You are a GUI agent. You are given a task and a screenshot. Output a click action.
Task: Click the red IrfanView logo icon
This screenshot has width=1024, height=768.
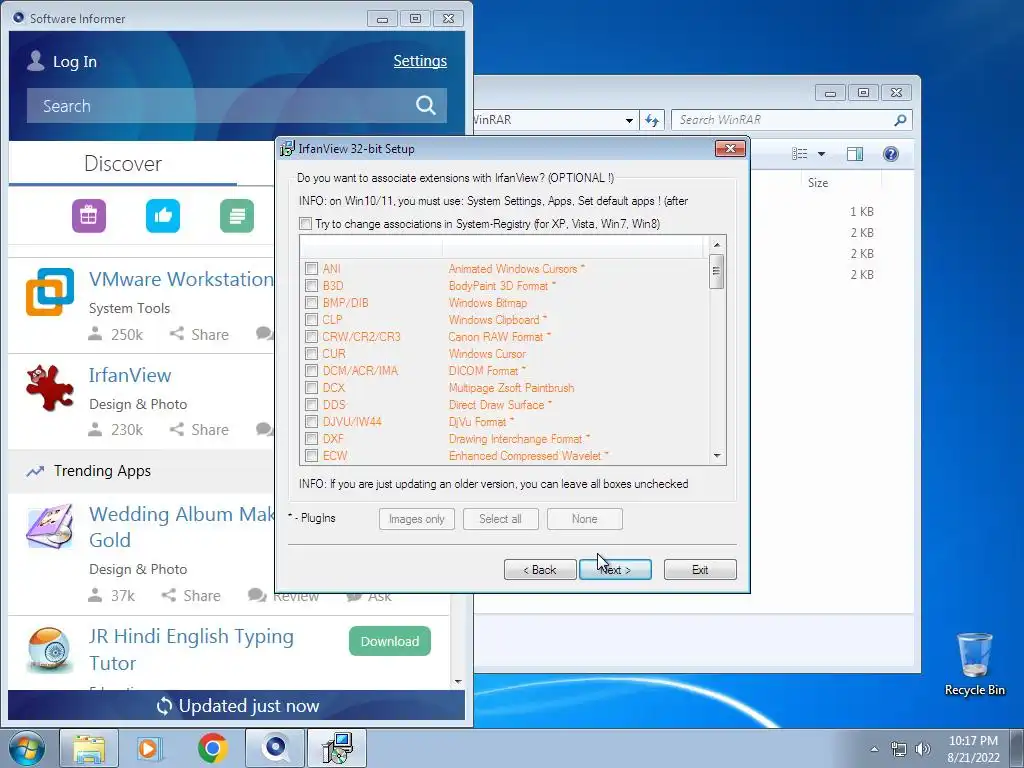(x=50, y=388)
